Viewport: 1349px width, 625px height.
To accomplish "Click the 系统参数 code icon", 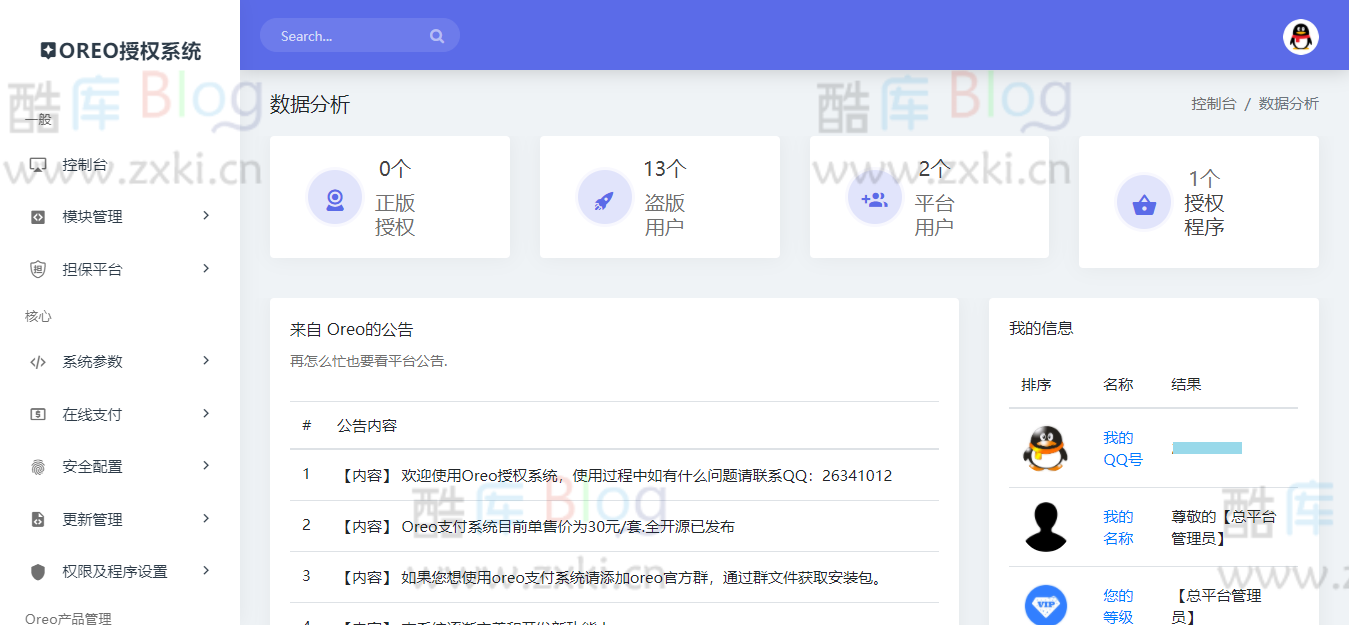I will pos(38,361).
